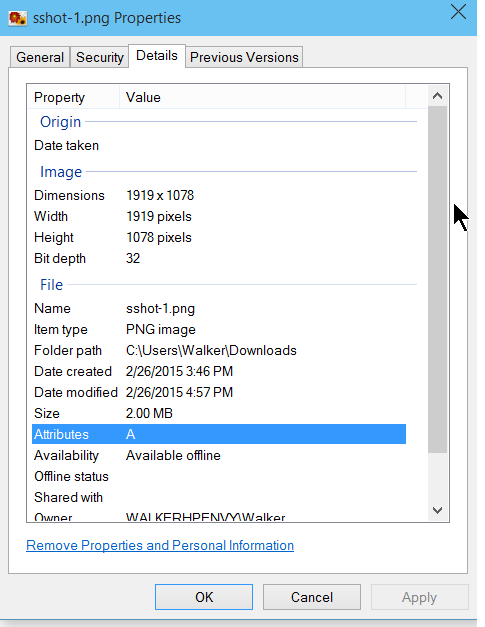This screenshot has height=627, width=485.
Task: Switch to the General tab
Action: point(40,57)
